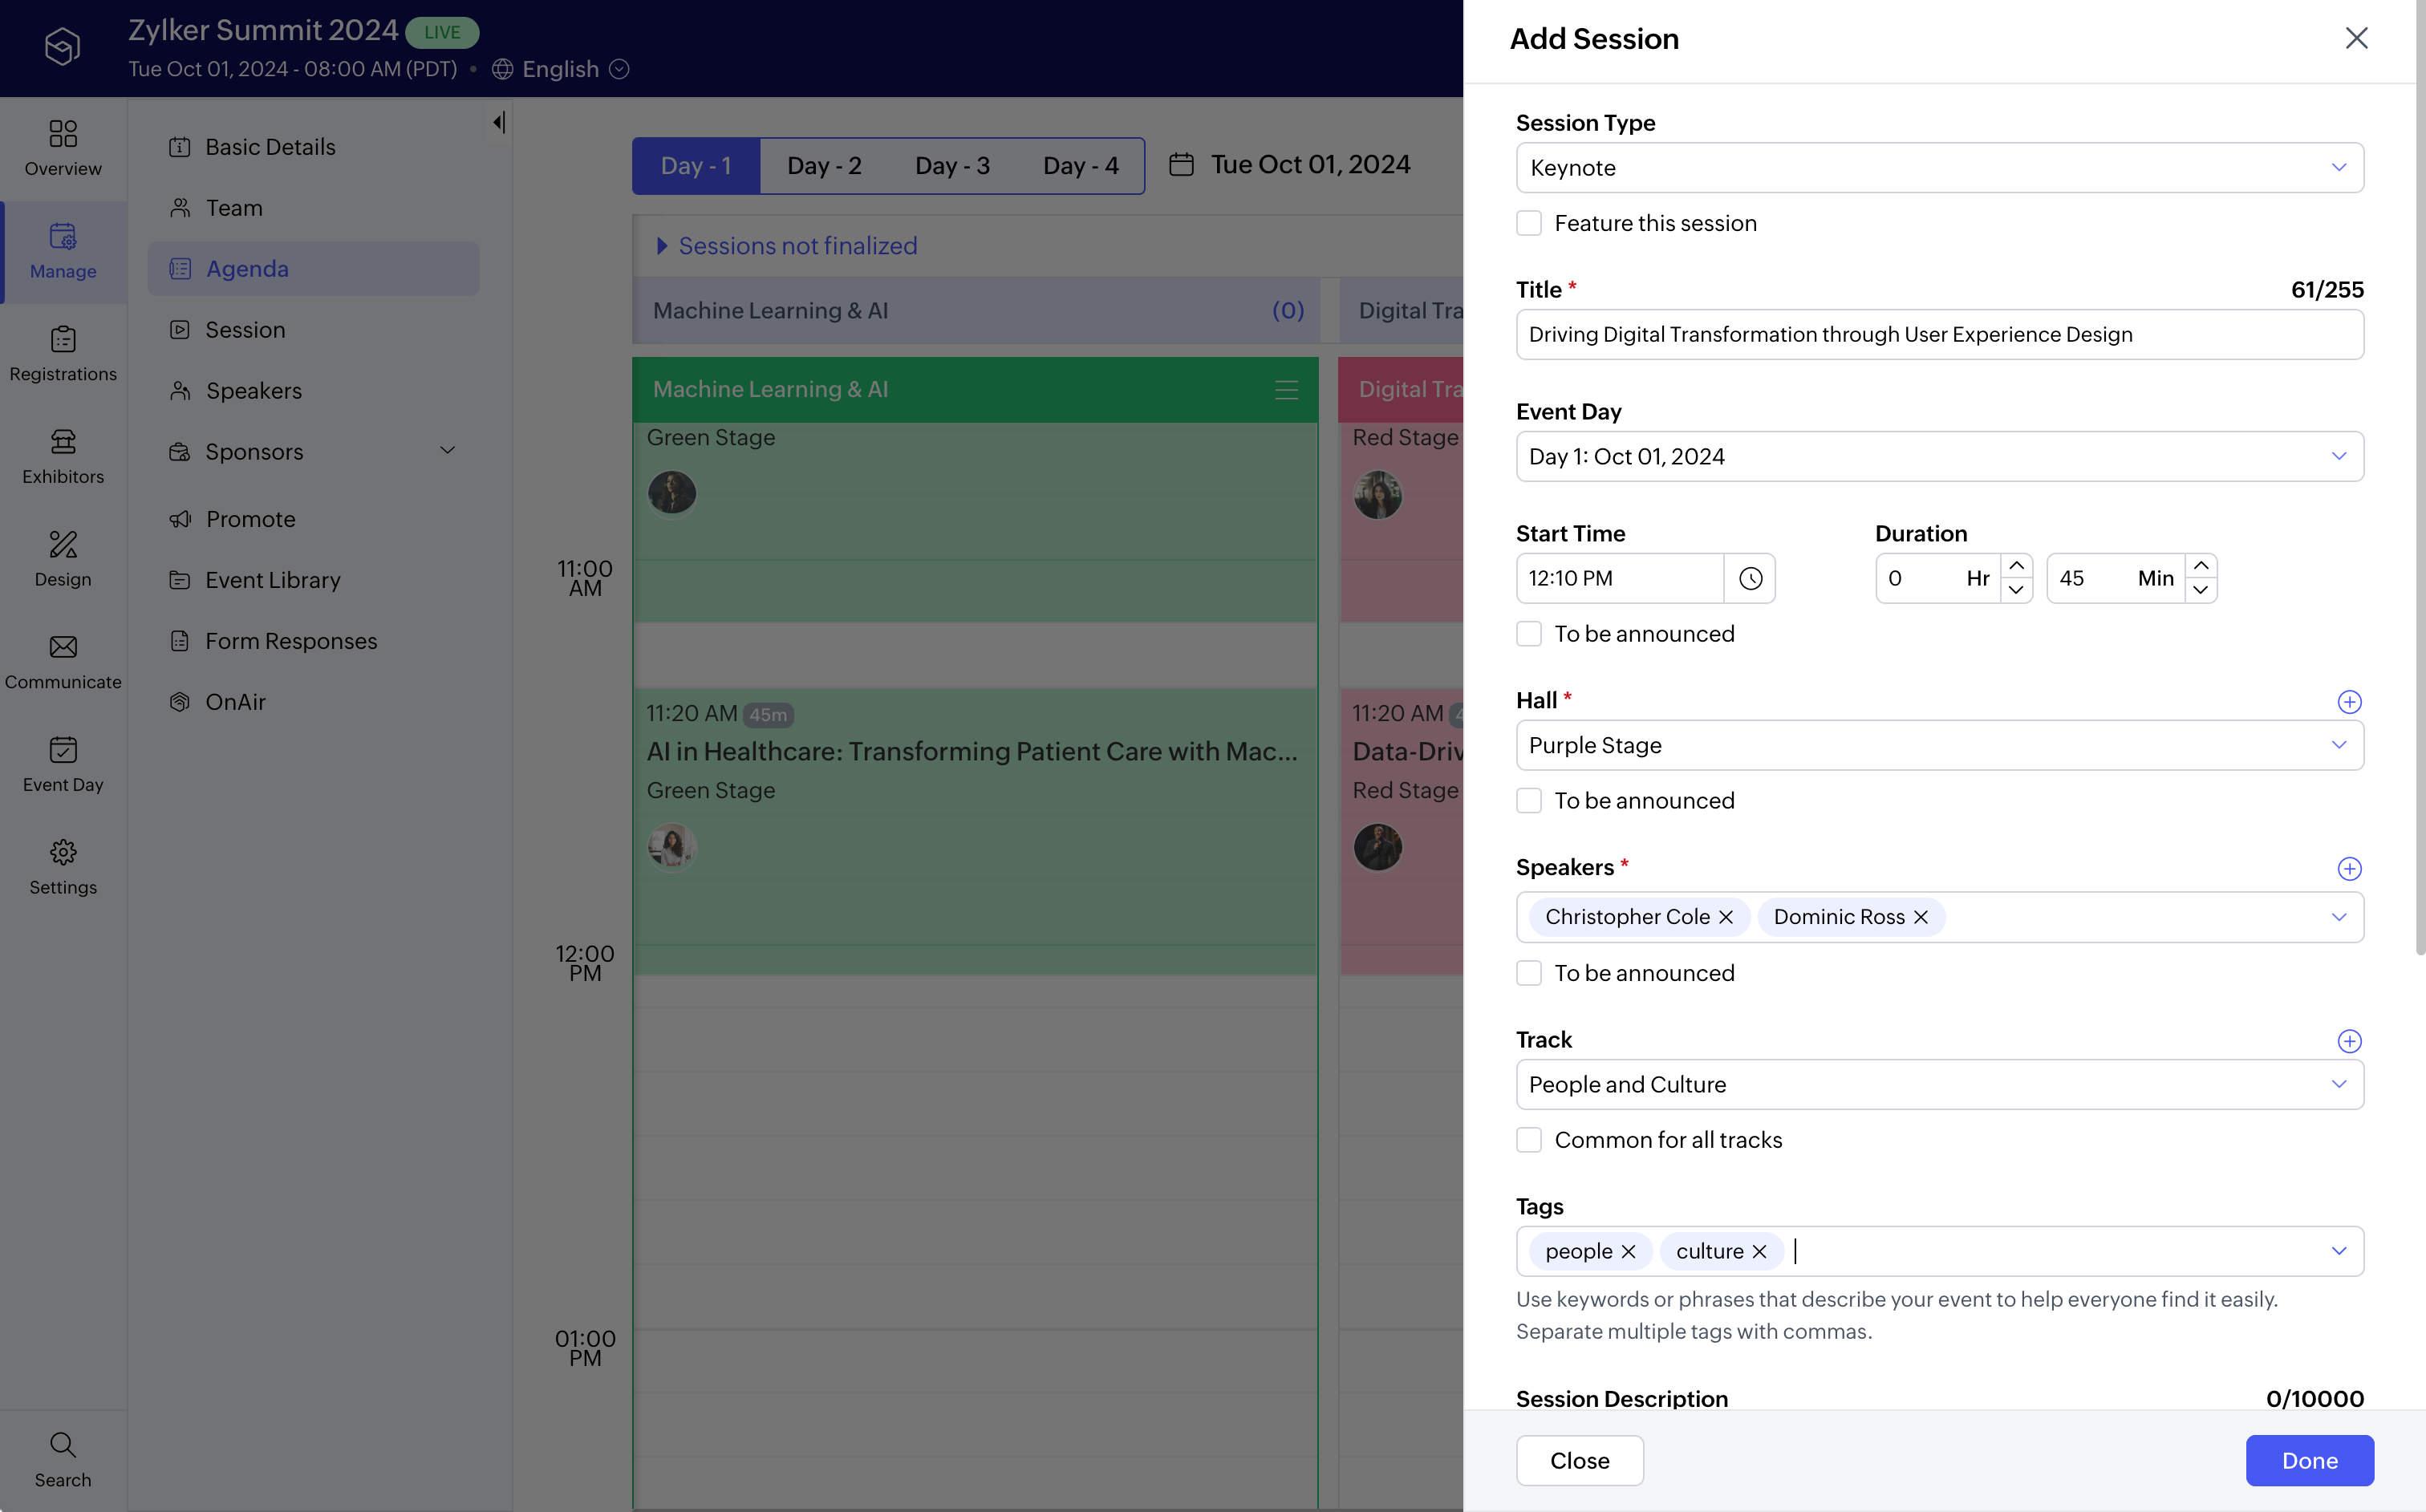The width and height of the screenshot is (2426, 1512).
Task: Collapse the Manage side panel arrow
Action: coord(498,122)
